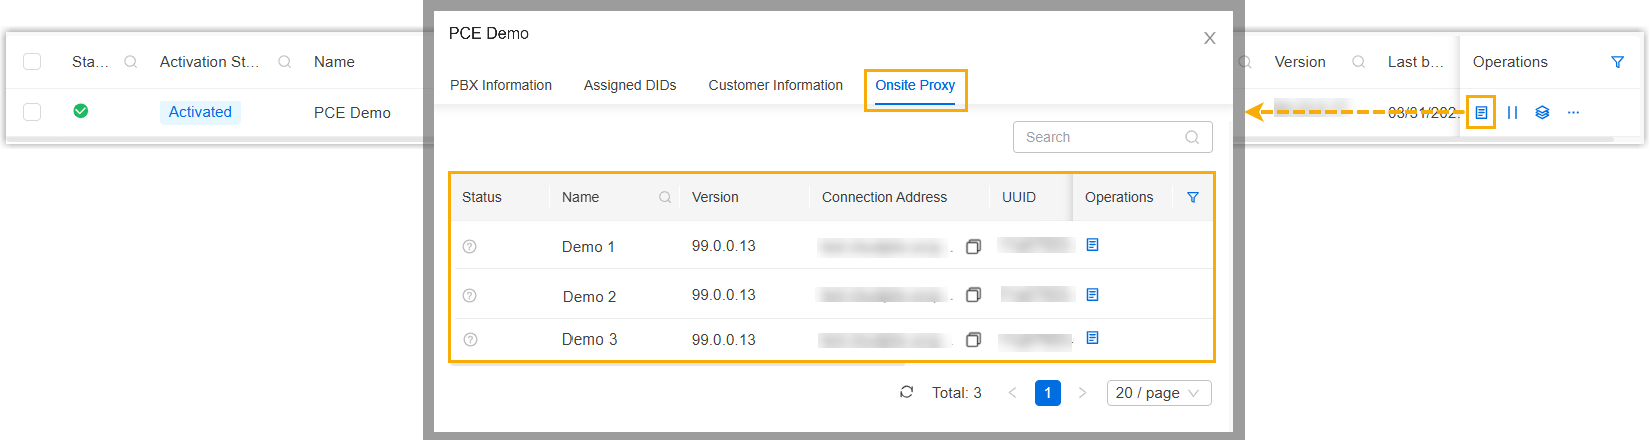Select Customer Information tab
The height and width of the screenshot is (440, 1650).
click(775, 85)
